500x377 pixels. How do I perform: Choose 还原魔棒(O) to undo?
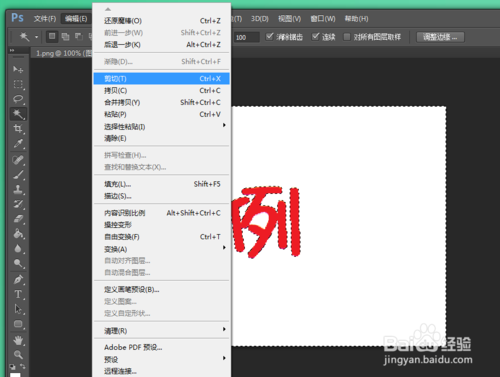click(162, 21)
